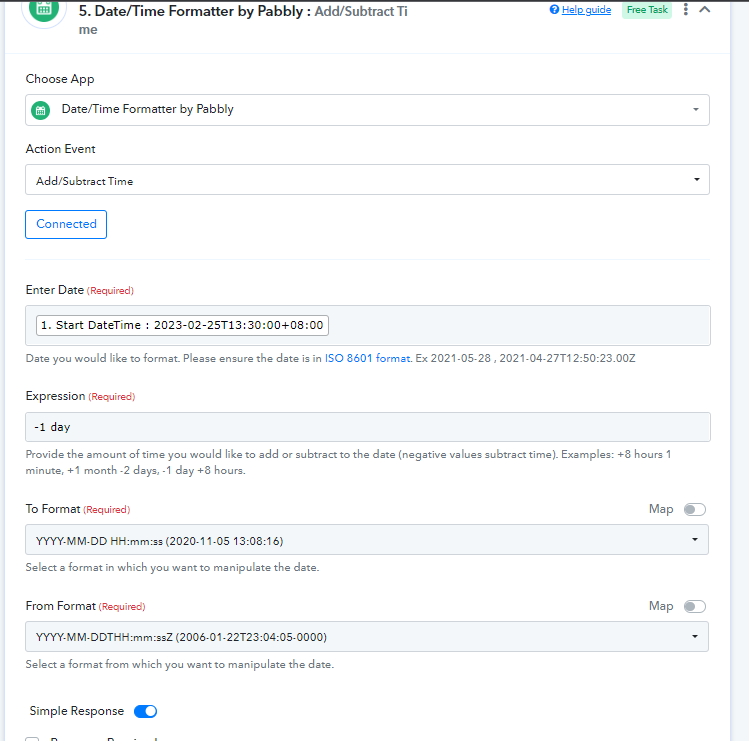Click the Date/Time Formatter step calendar icon

[44, 10]
